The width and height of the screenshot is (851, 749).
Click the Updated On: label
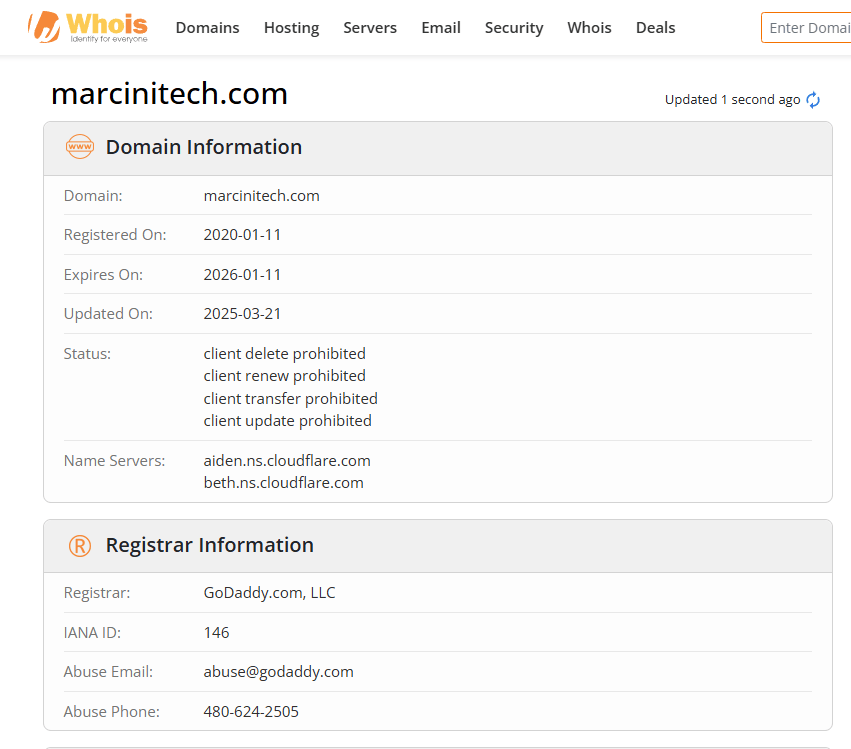pos(108,314)
